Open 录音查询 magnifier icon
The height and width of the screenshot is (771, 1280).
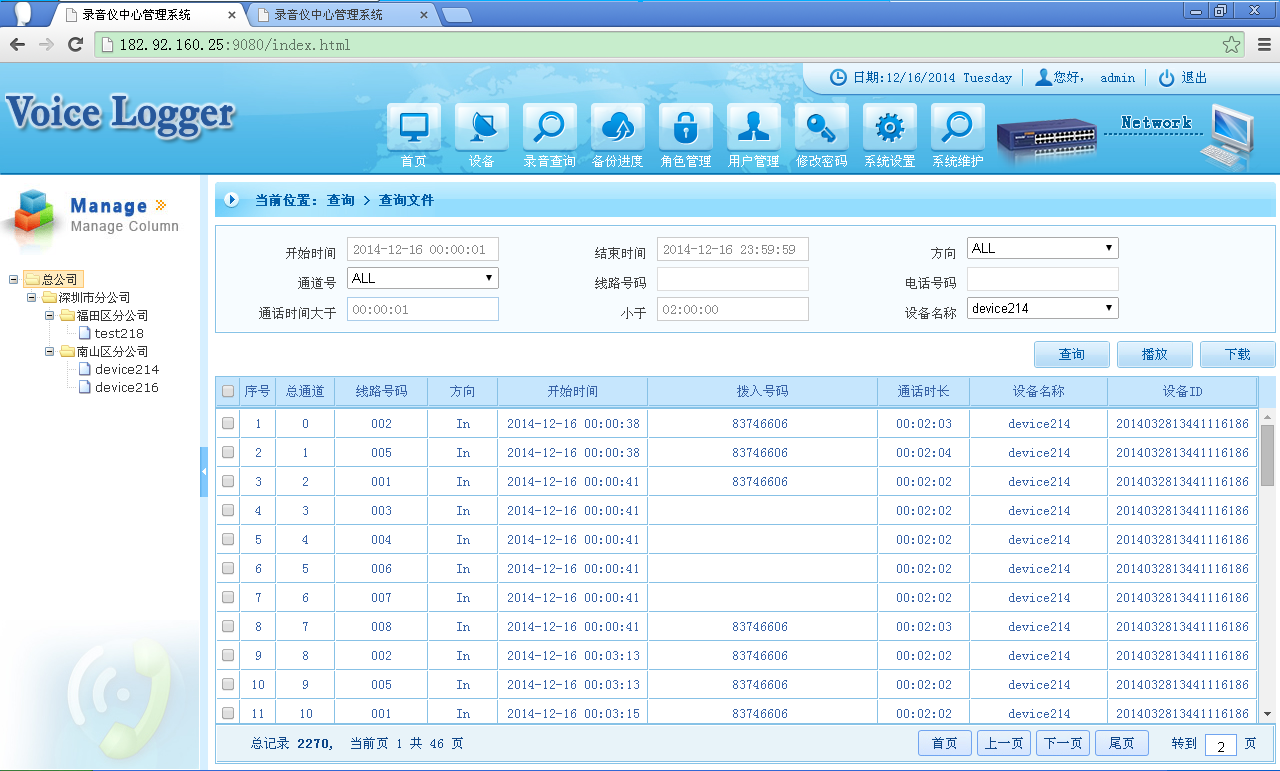[549, 129]
